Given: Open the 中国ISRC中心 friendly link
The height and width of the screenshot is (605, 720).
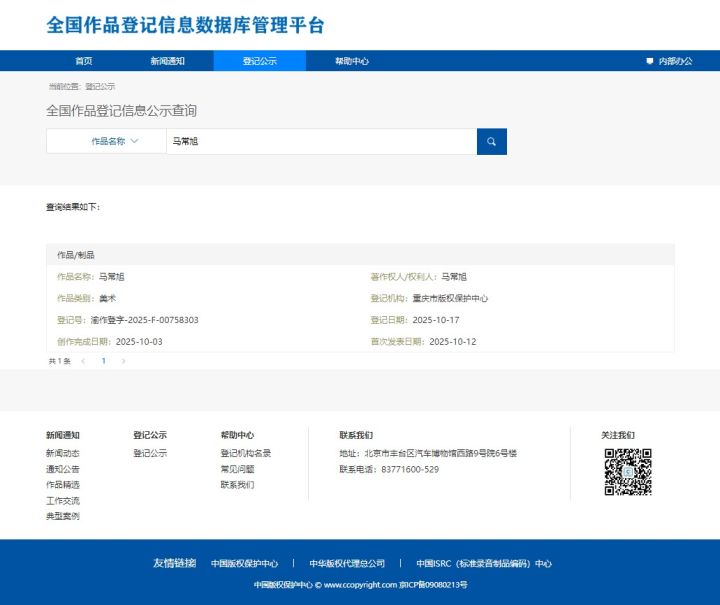Looking at the screenshot, I should (483, 564).
